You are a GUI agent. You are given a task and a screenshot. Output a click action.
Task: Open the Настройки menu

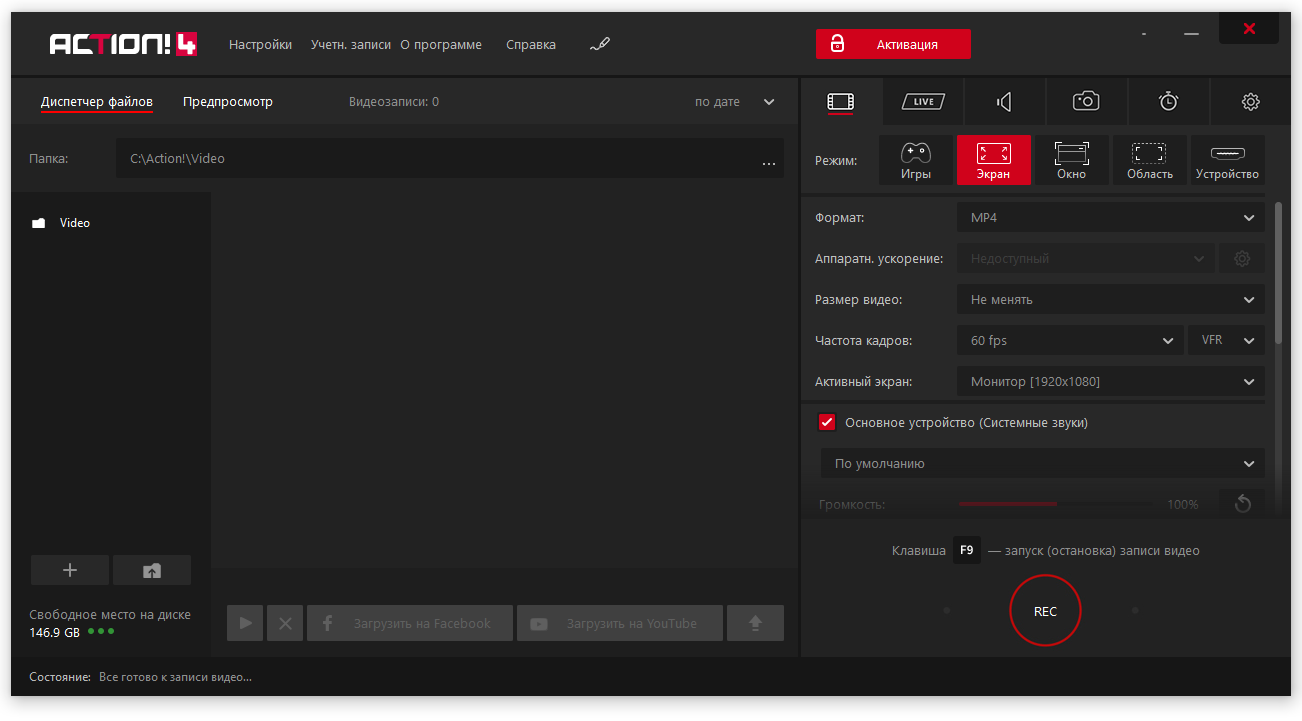click(260, 44)
